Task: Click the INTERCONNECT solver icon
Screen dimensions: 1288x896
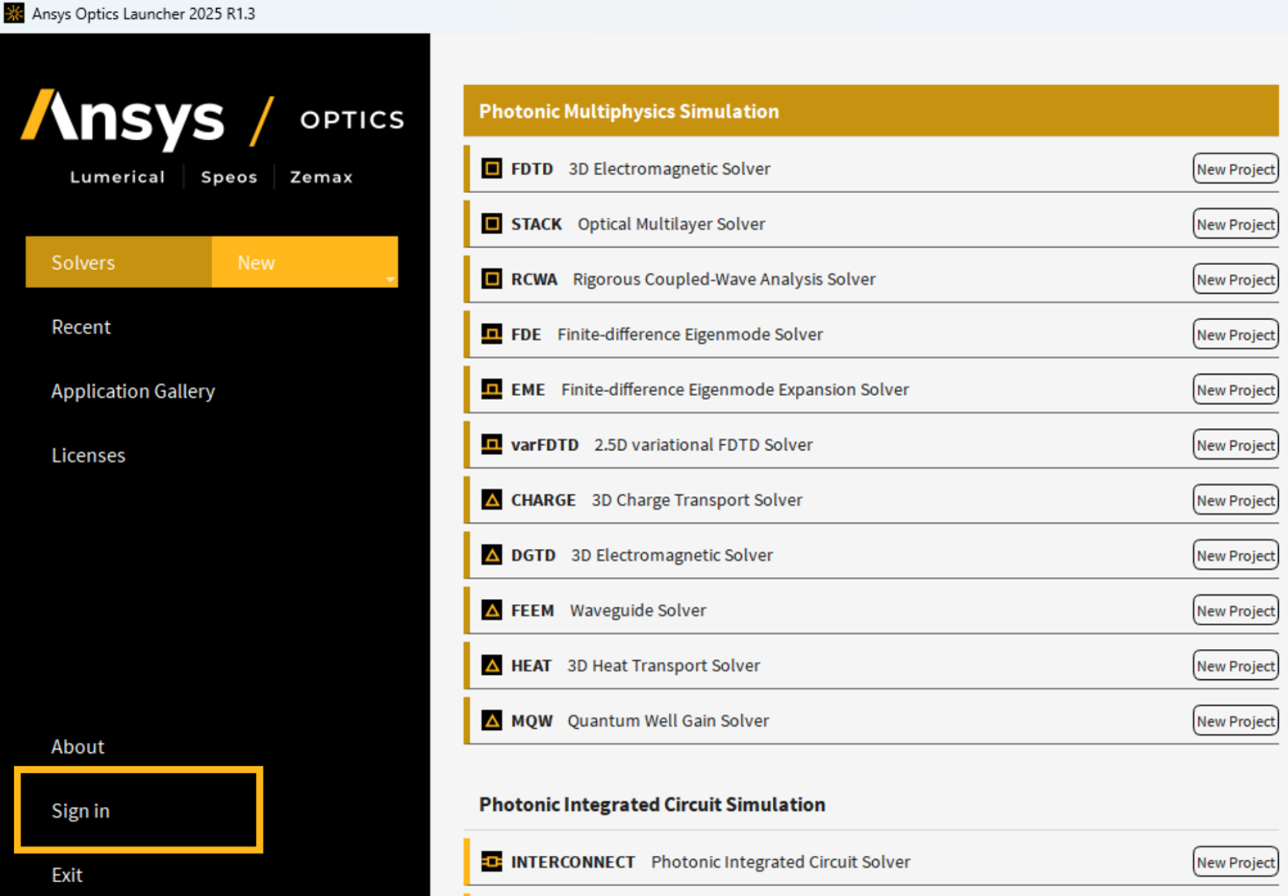Action: 491,861
